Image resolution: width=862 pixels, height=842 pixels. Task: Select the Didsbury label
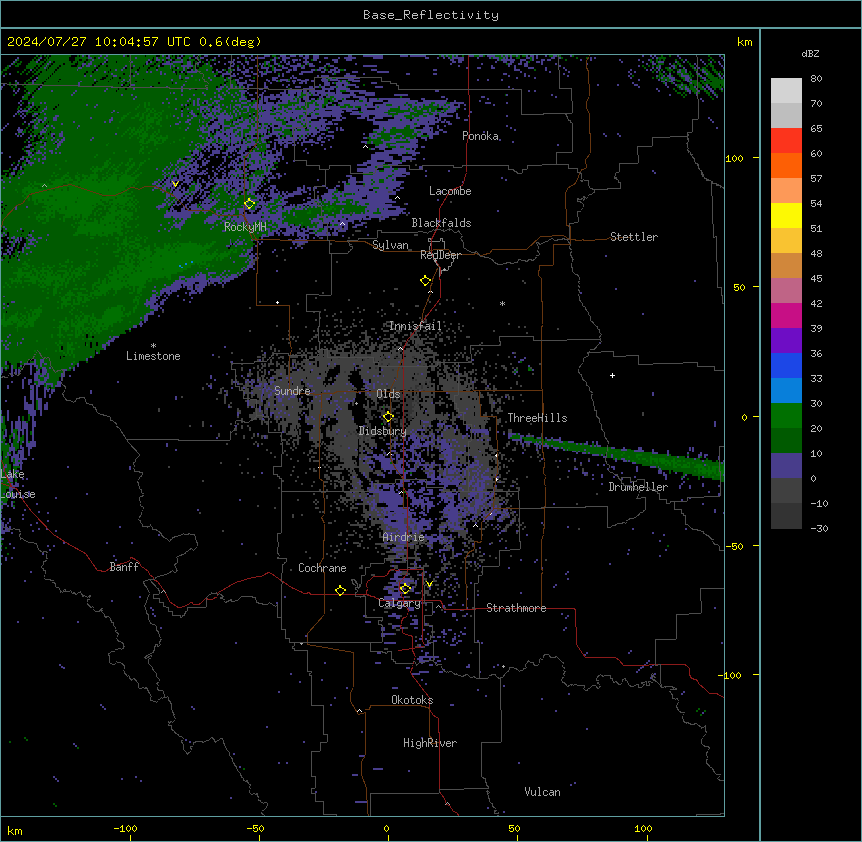[x=383, y=431]
